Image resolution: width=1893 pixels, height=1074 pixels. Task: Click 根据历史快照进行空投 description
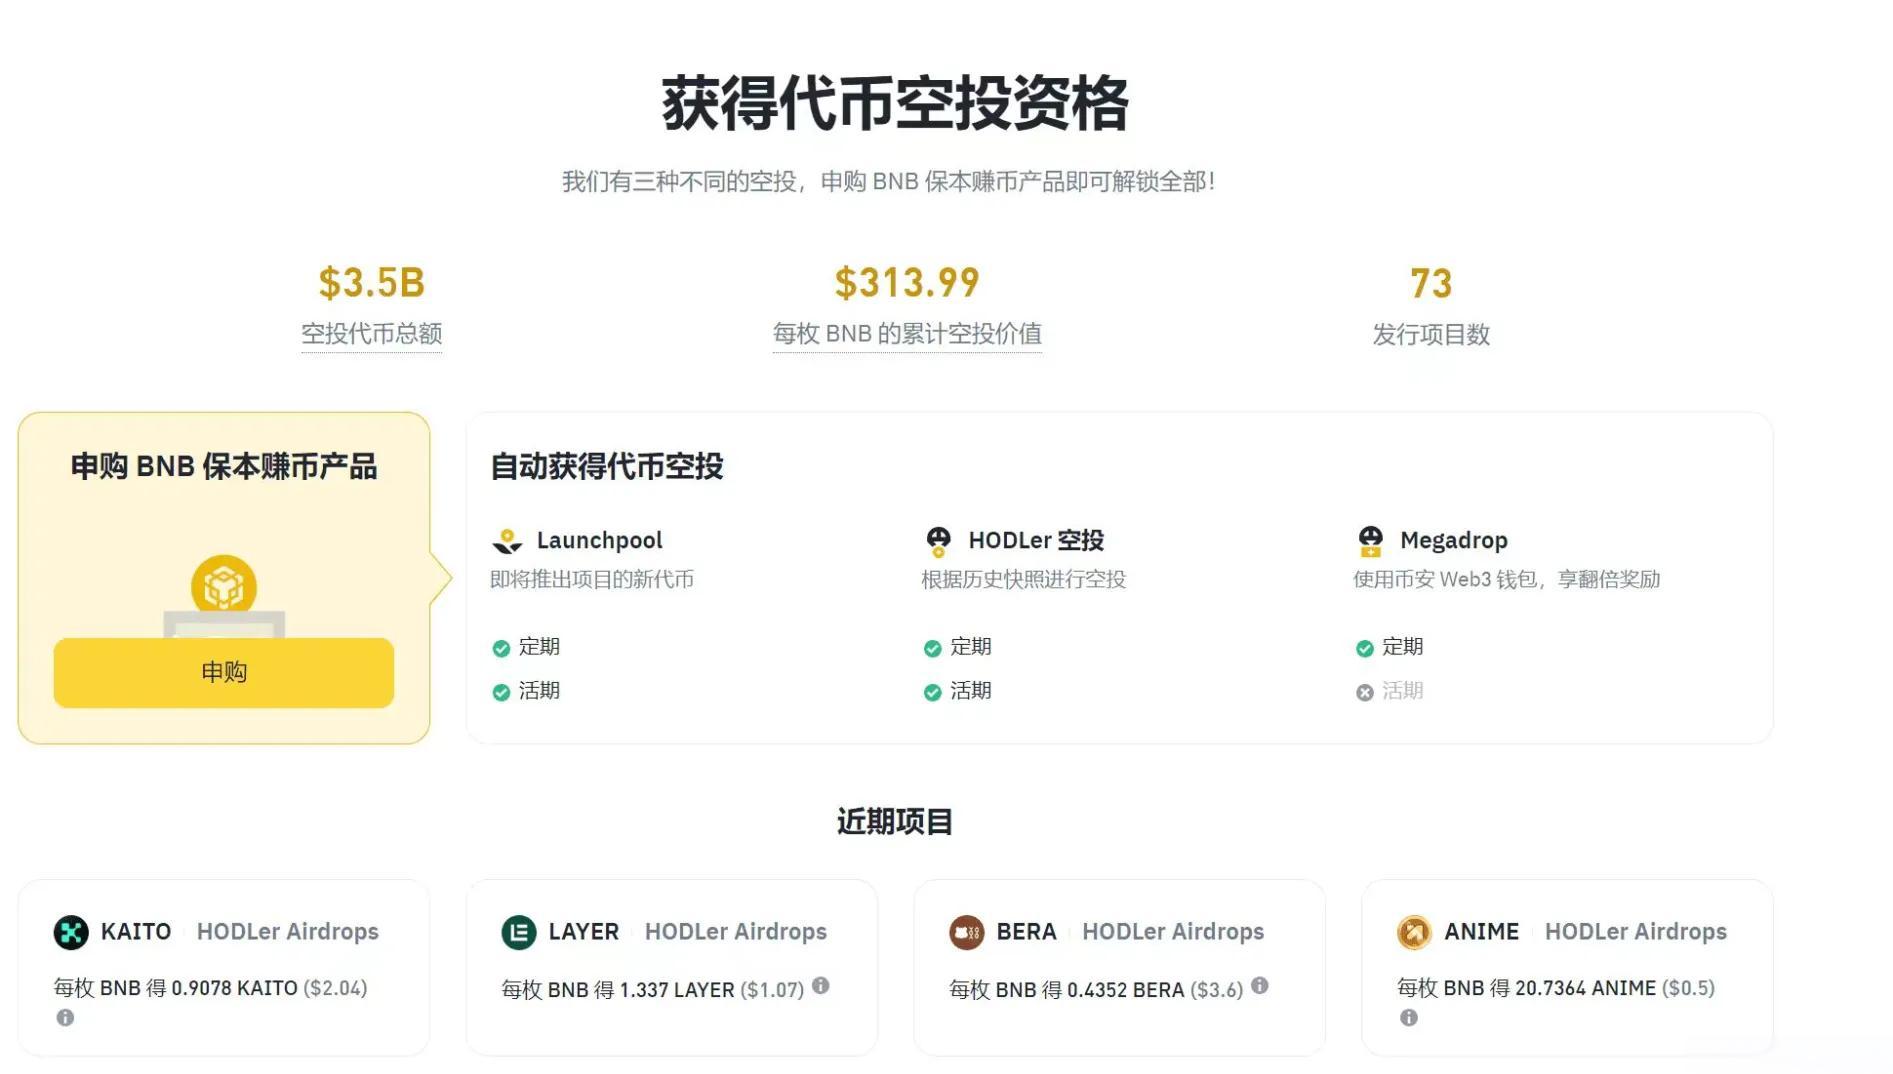[x=1023, y=580]
